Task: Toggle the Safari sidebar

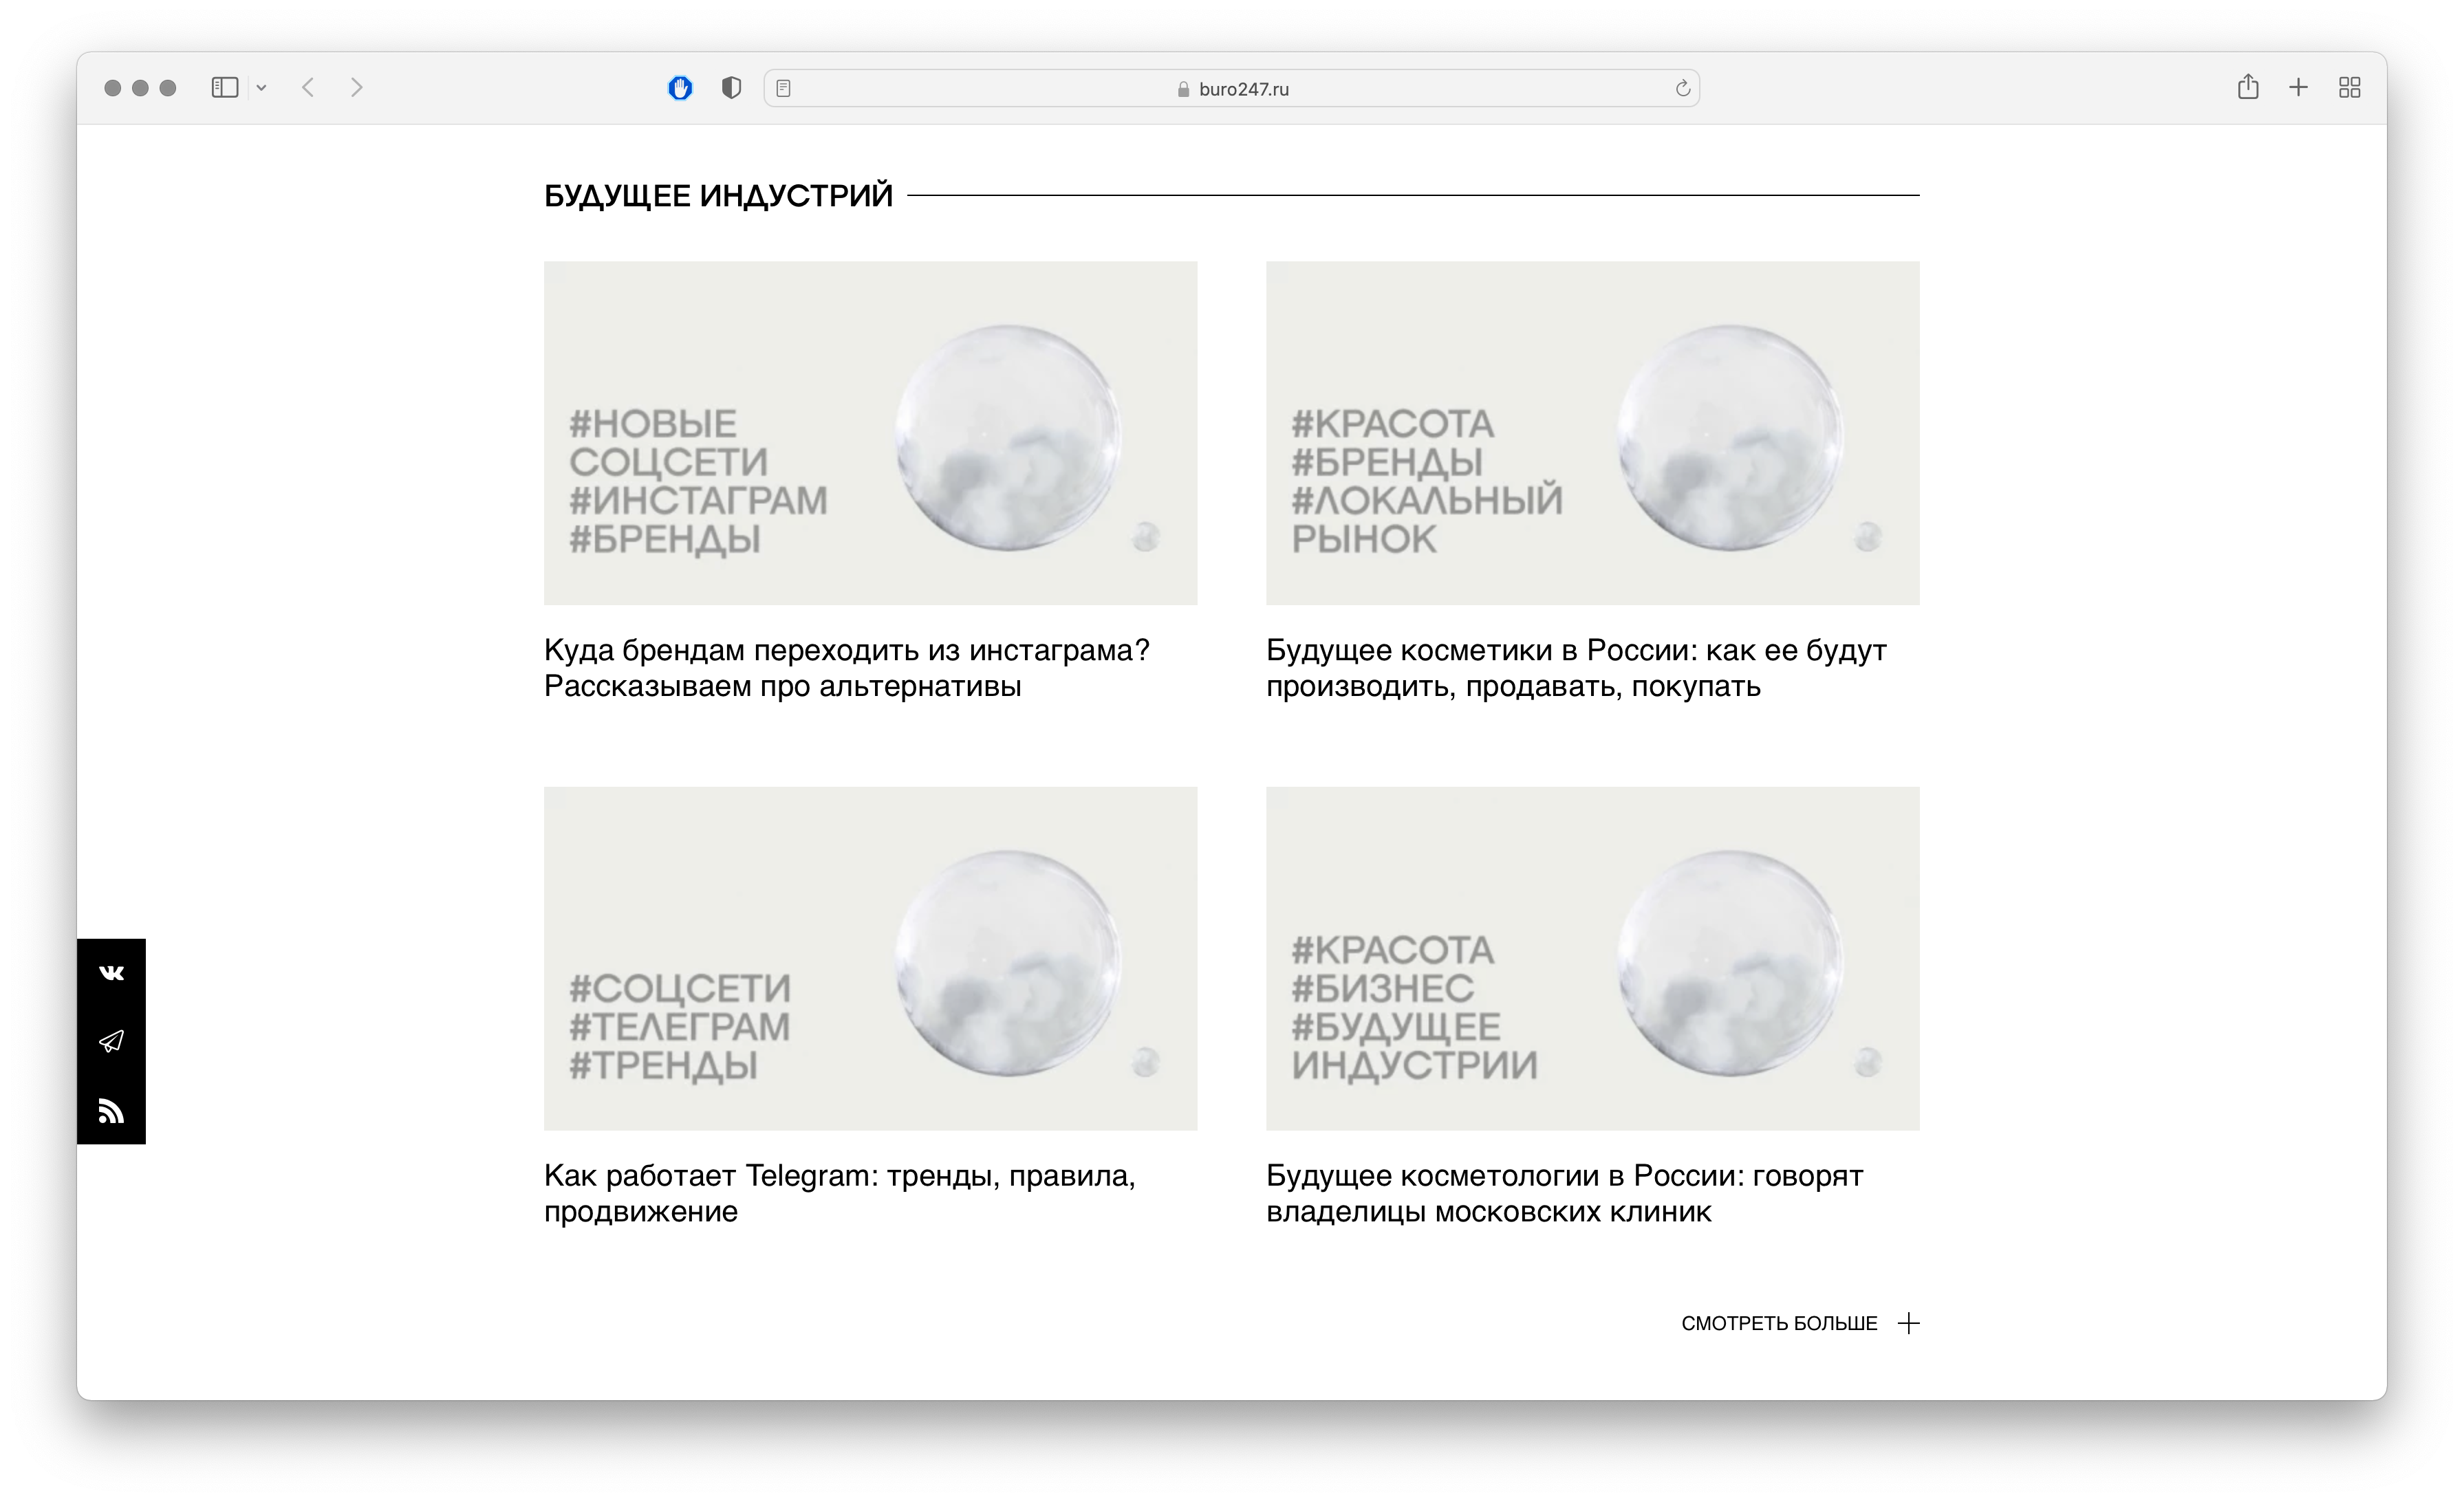Action: click(x=225, y=88)
